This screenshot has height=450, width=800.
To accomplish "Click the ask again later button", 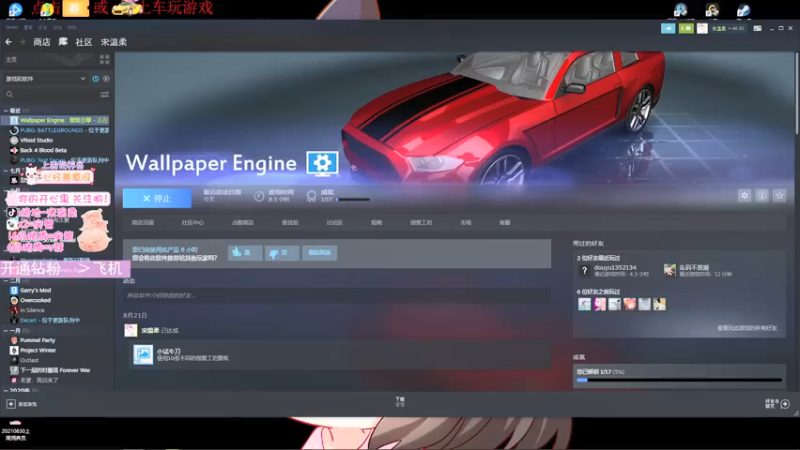I will 319,253.
